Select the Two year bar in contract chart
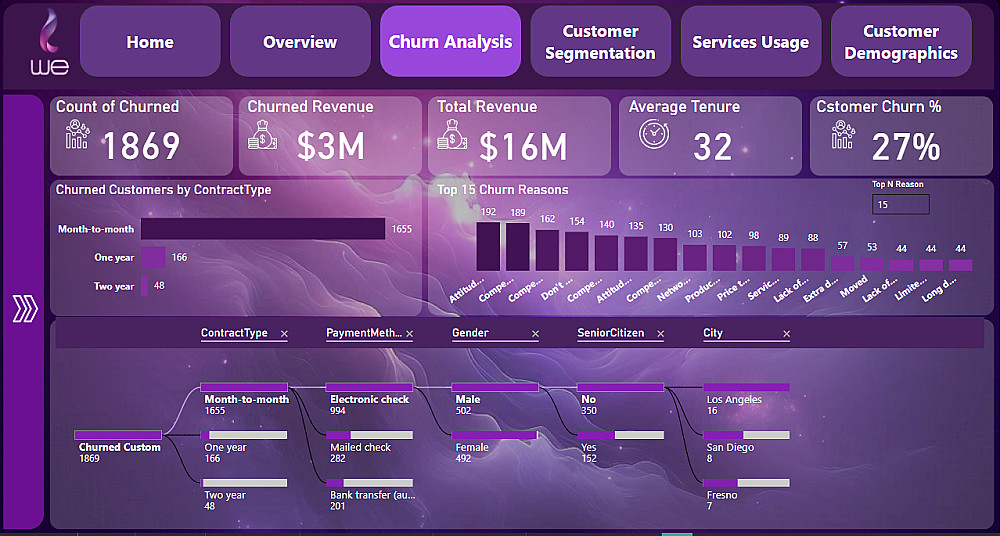The width and height of the screenshot is (1000, 536). click(x=144, y=286)
